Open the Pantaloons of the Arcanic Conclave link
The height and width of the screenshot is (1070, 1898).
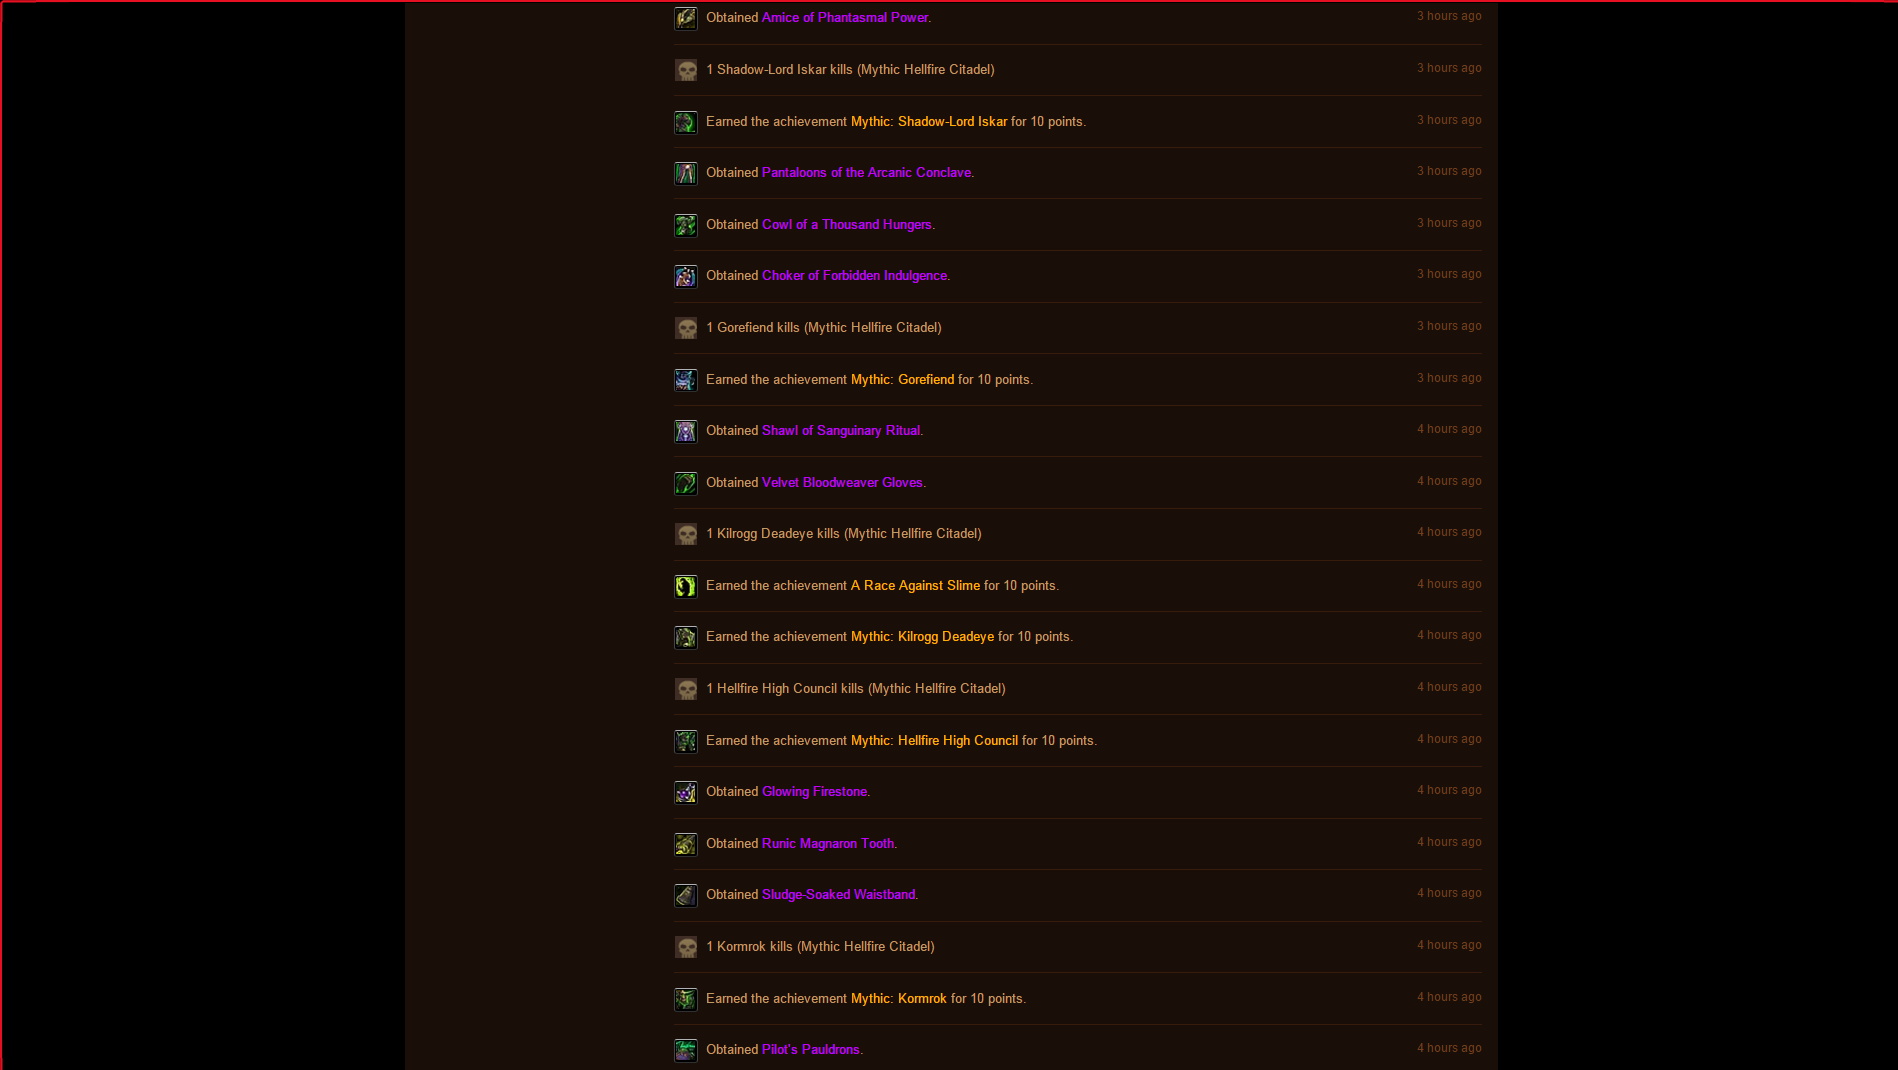(866, 173)
